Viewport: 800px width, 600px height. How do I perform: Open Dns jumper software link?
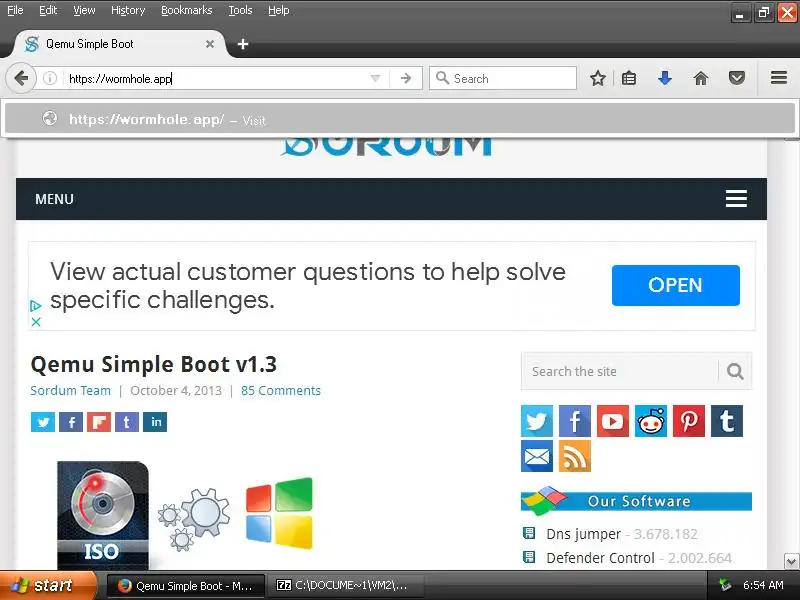583,534
